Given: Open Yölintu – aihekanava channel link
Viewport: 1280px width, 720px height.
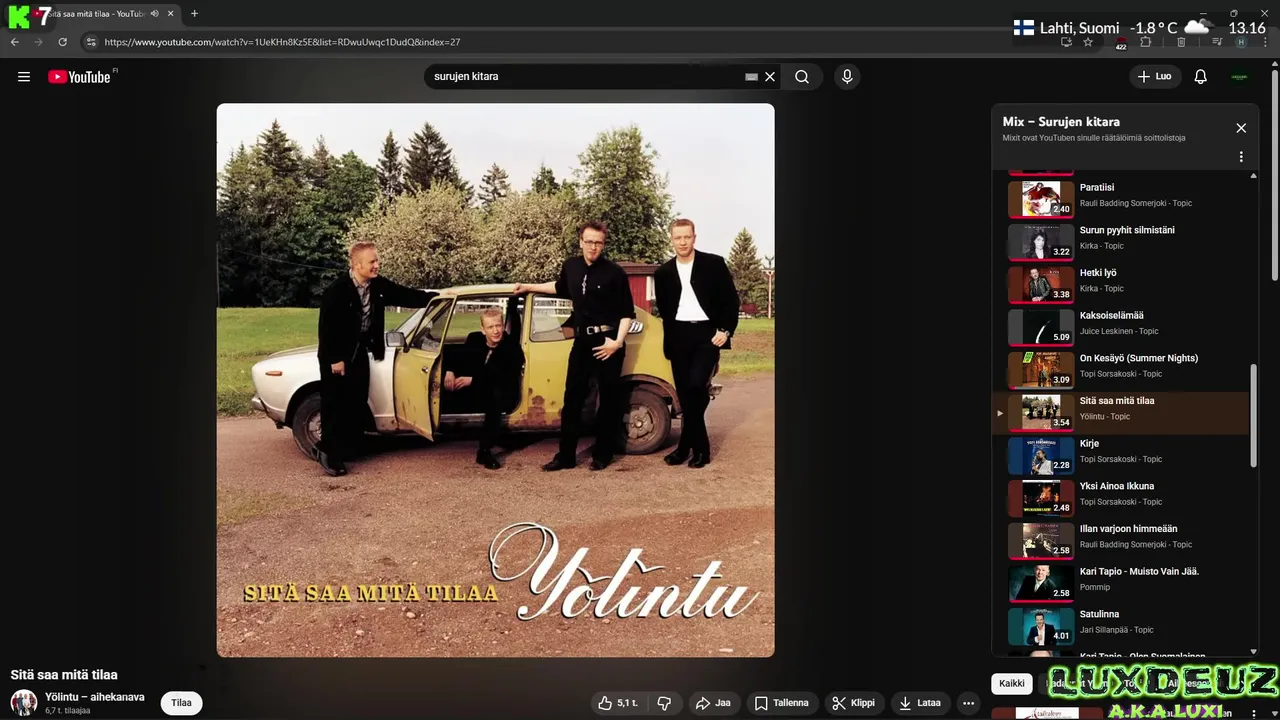Looking at the screenshot, I should coord(95,697).
